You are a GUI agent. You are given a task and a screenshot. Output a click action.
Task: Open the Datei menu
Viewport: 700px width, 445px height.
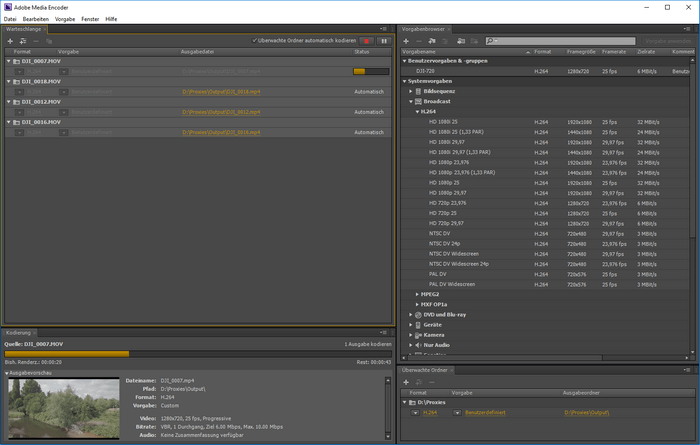coord(10,19)
